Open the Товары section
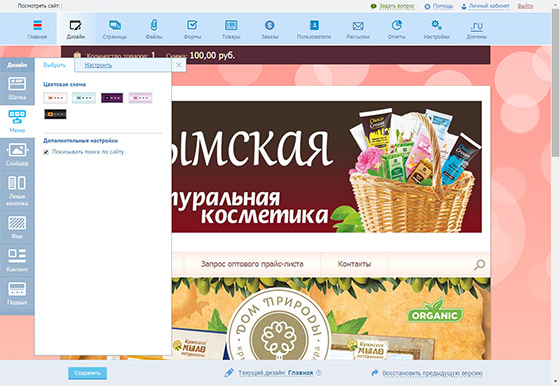This screenshot has width=560, height=386. [231, 29]
